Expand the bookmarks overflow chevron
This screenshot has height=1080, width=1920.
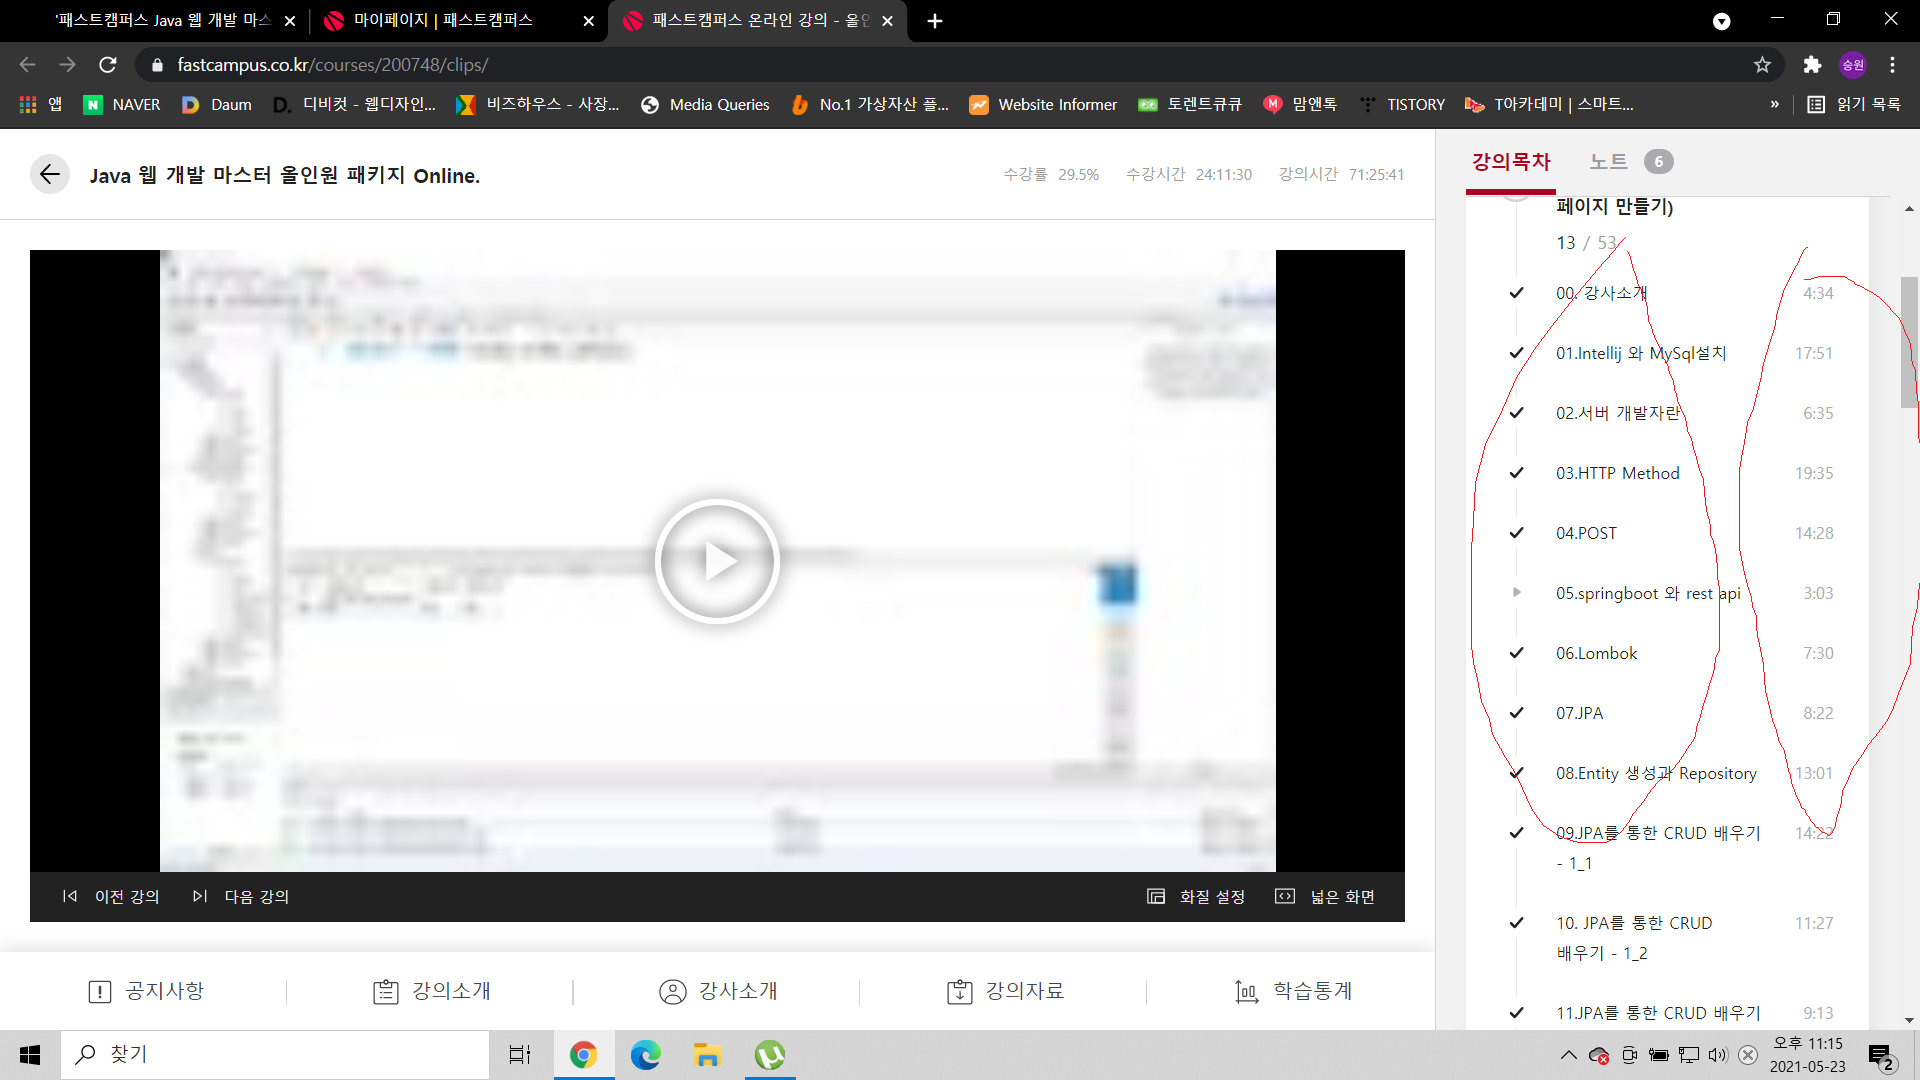(x=1774, y=104)
